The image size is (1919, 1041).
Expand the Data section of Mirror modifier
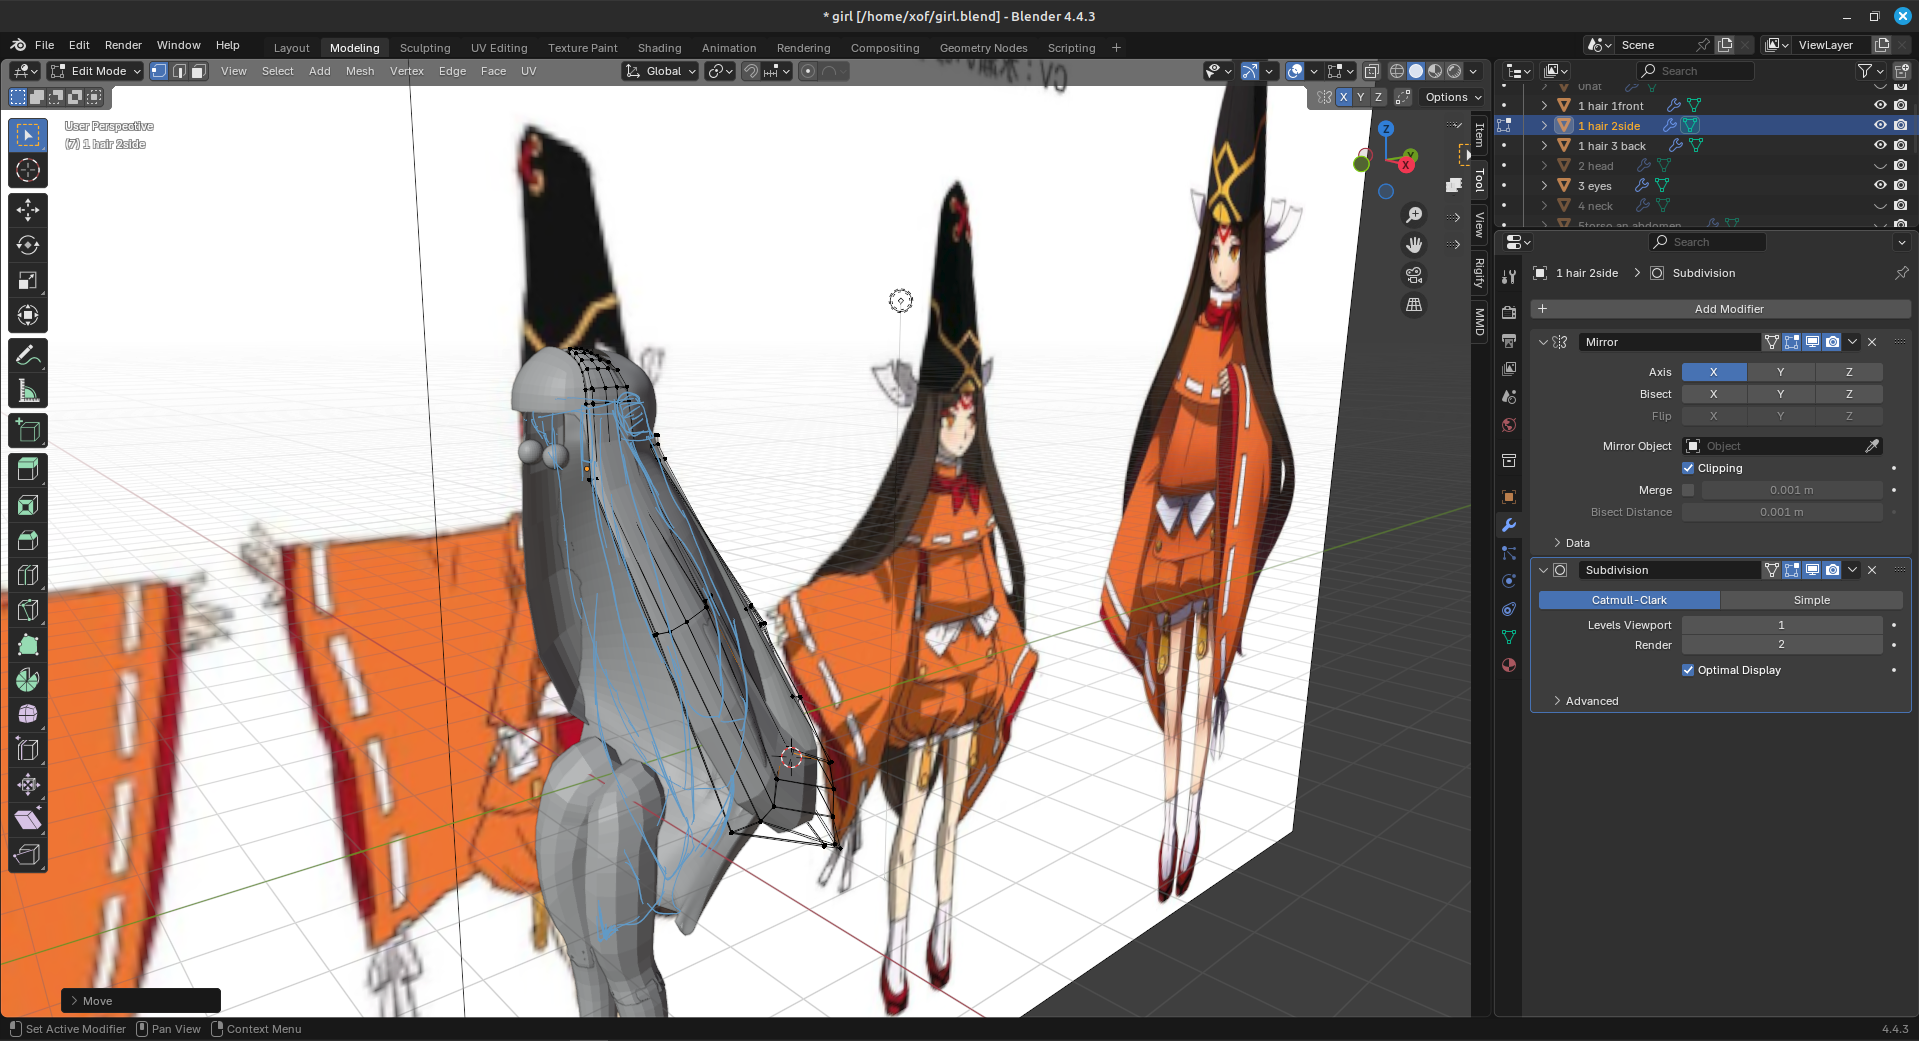[x=1557, y=543]
